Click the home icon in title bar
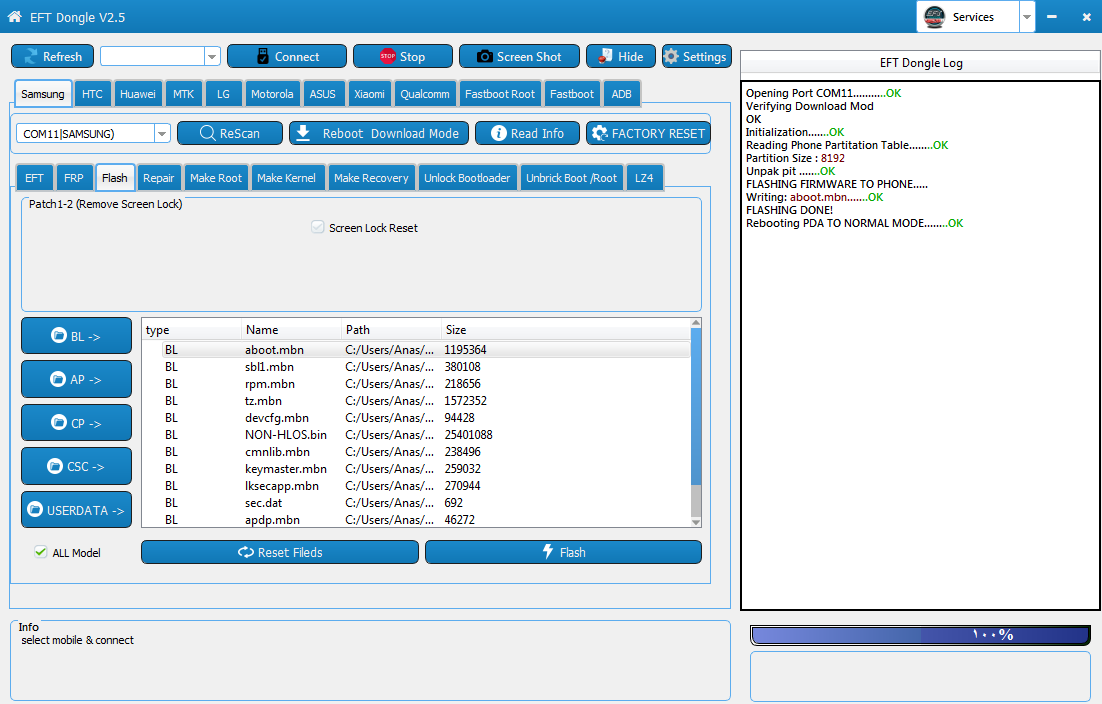The width and height of the screenshot is (1102, 704). click(x=14, y=16)
